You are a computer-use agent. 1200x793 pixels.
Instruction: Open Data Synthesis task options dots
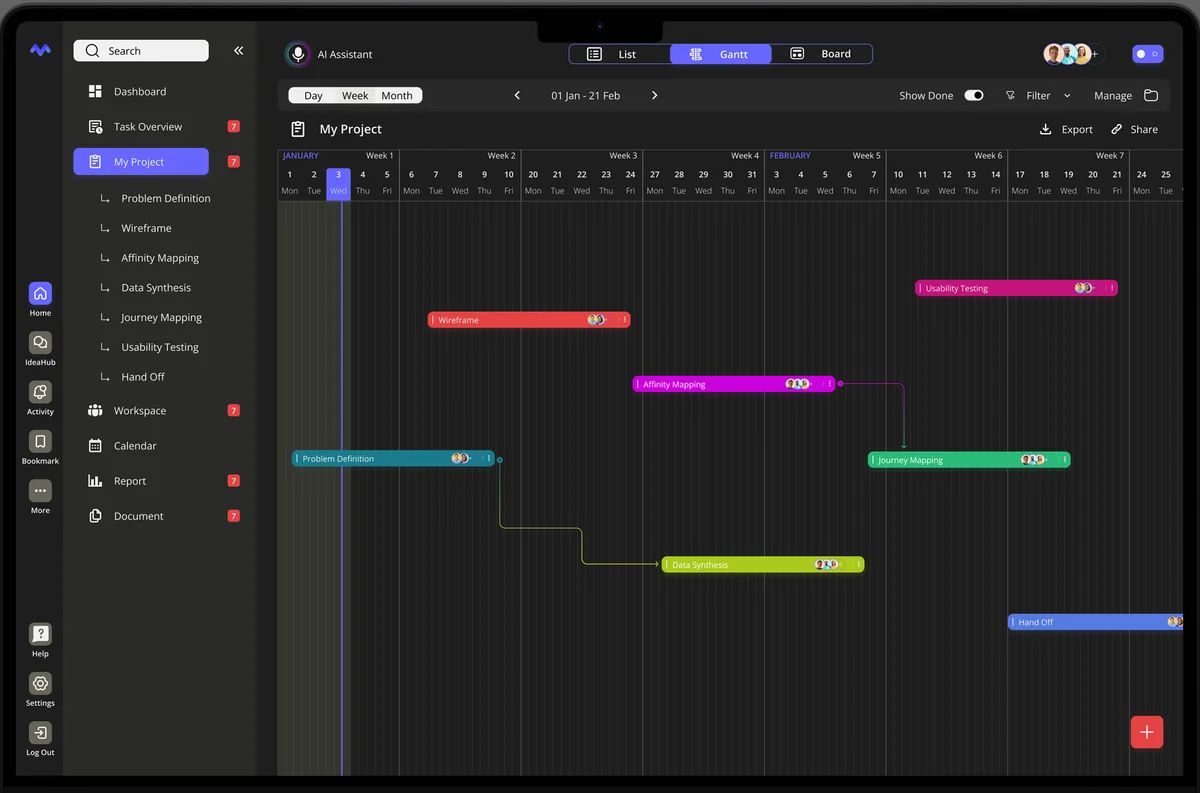pos(858,565)
